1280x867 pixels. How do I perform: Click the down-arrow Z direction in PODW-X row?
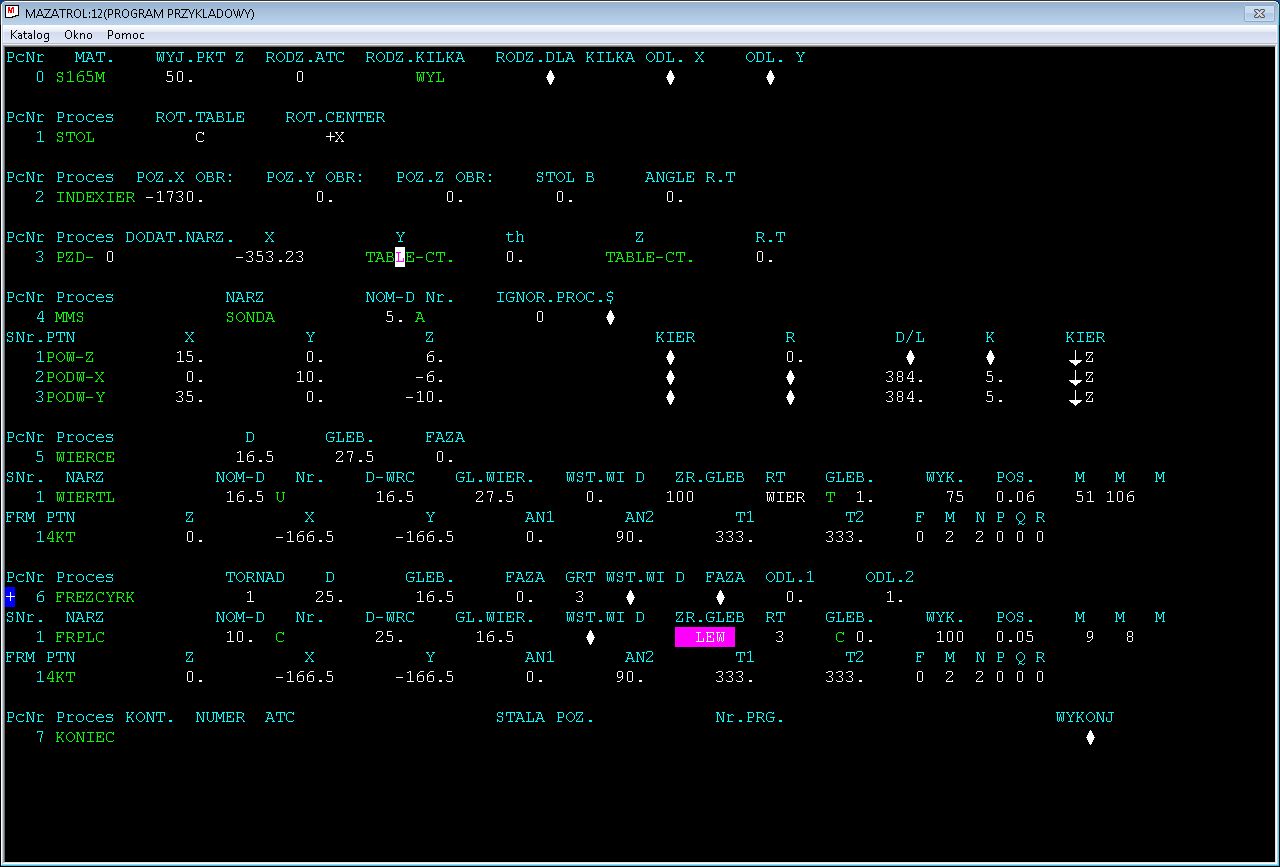pos(1080,377)
